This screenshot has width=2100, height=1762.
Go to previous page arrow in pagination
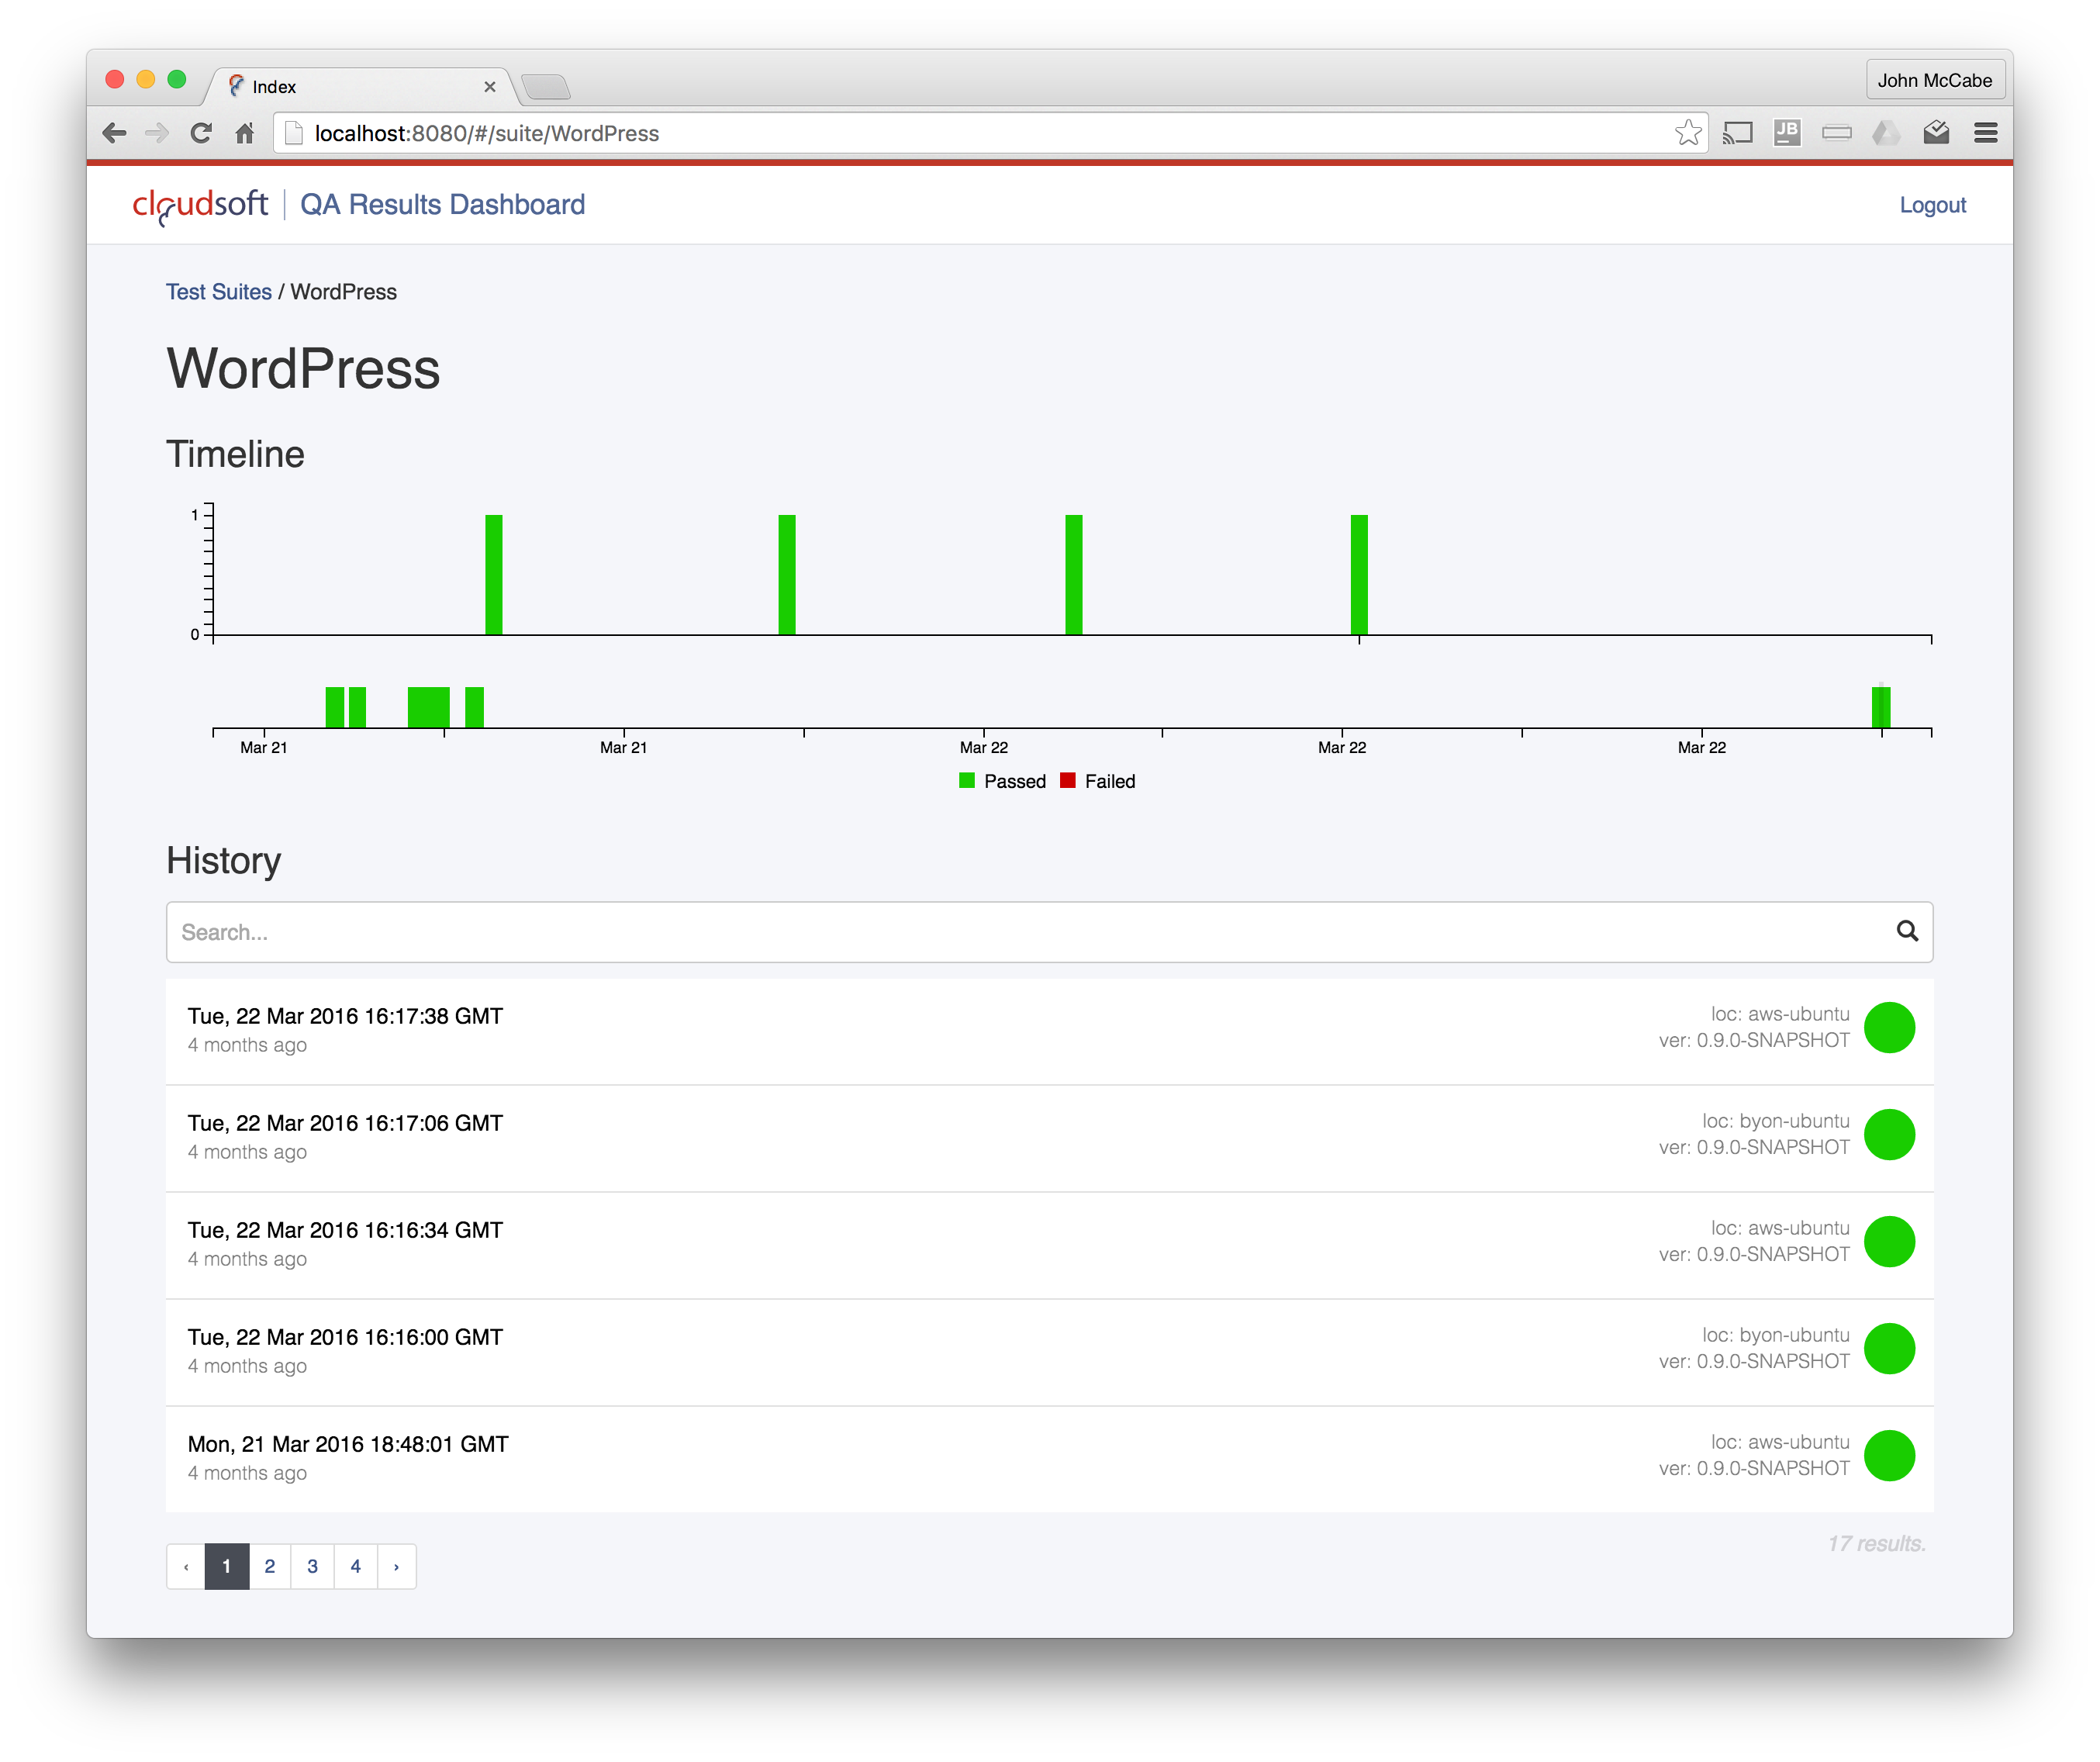[x=186, y=1566]
